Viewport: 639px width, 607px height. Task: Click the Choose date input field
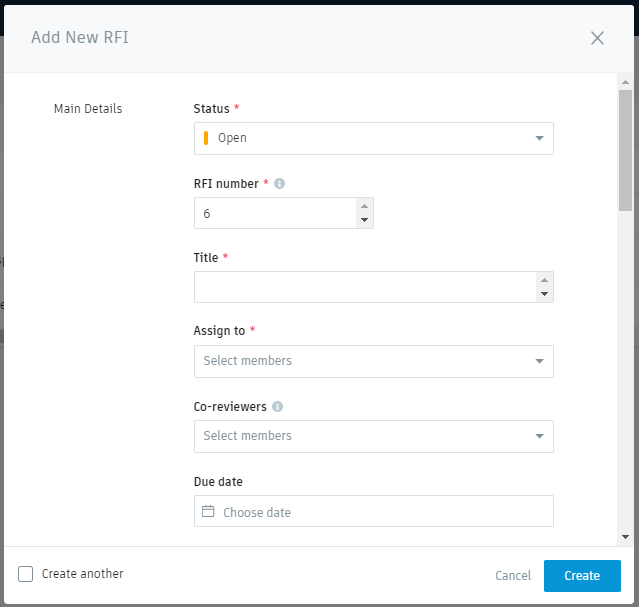tap(374, 511)
